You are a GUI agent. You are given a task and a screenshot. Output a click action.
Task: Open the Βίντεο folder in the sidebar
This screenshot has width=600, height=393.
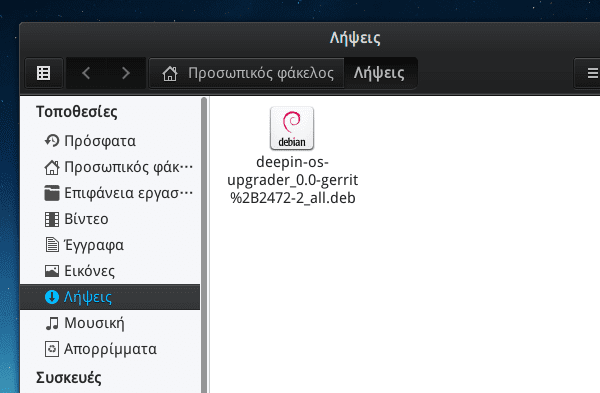pos(110,219)
